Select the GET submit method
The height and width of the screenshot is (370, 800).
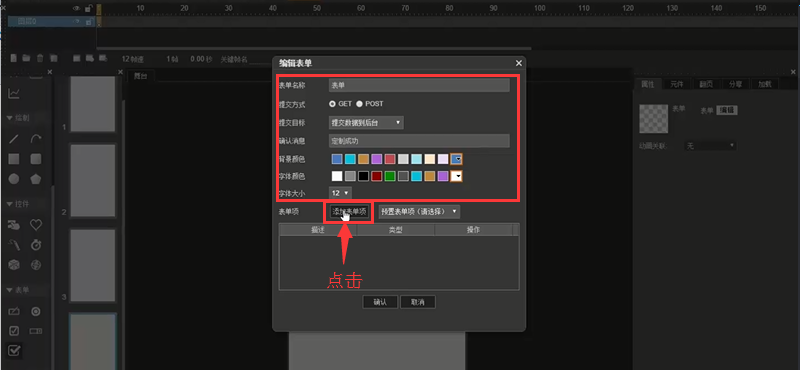[x=333, y=104]
